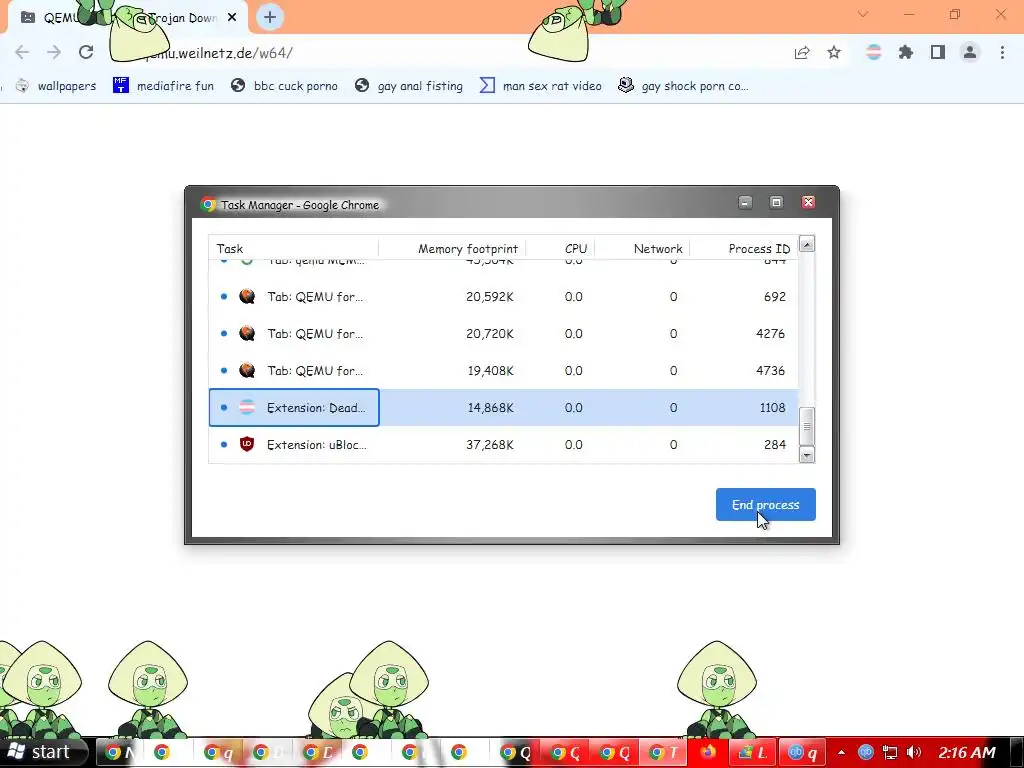The image size is (1024, 768).
Task: Click the task list scrollbar thumb
Action: tap(807, 426)
